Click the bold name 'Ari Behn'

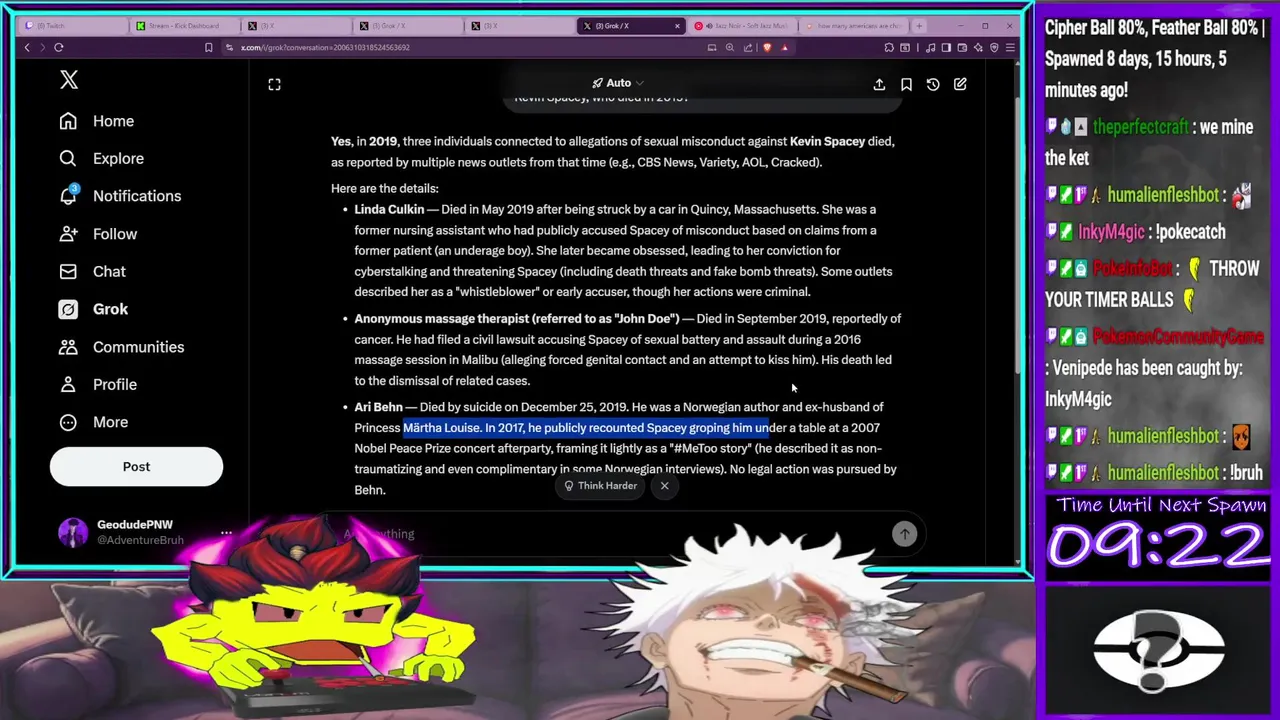[x=378, y=407]
